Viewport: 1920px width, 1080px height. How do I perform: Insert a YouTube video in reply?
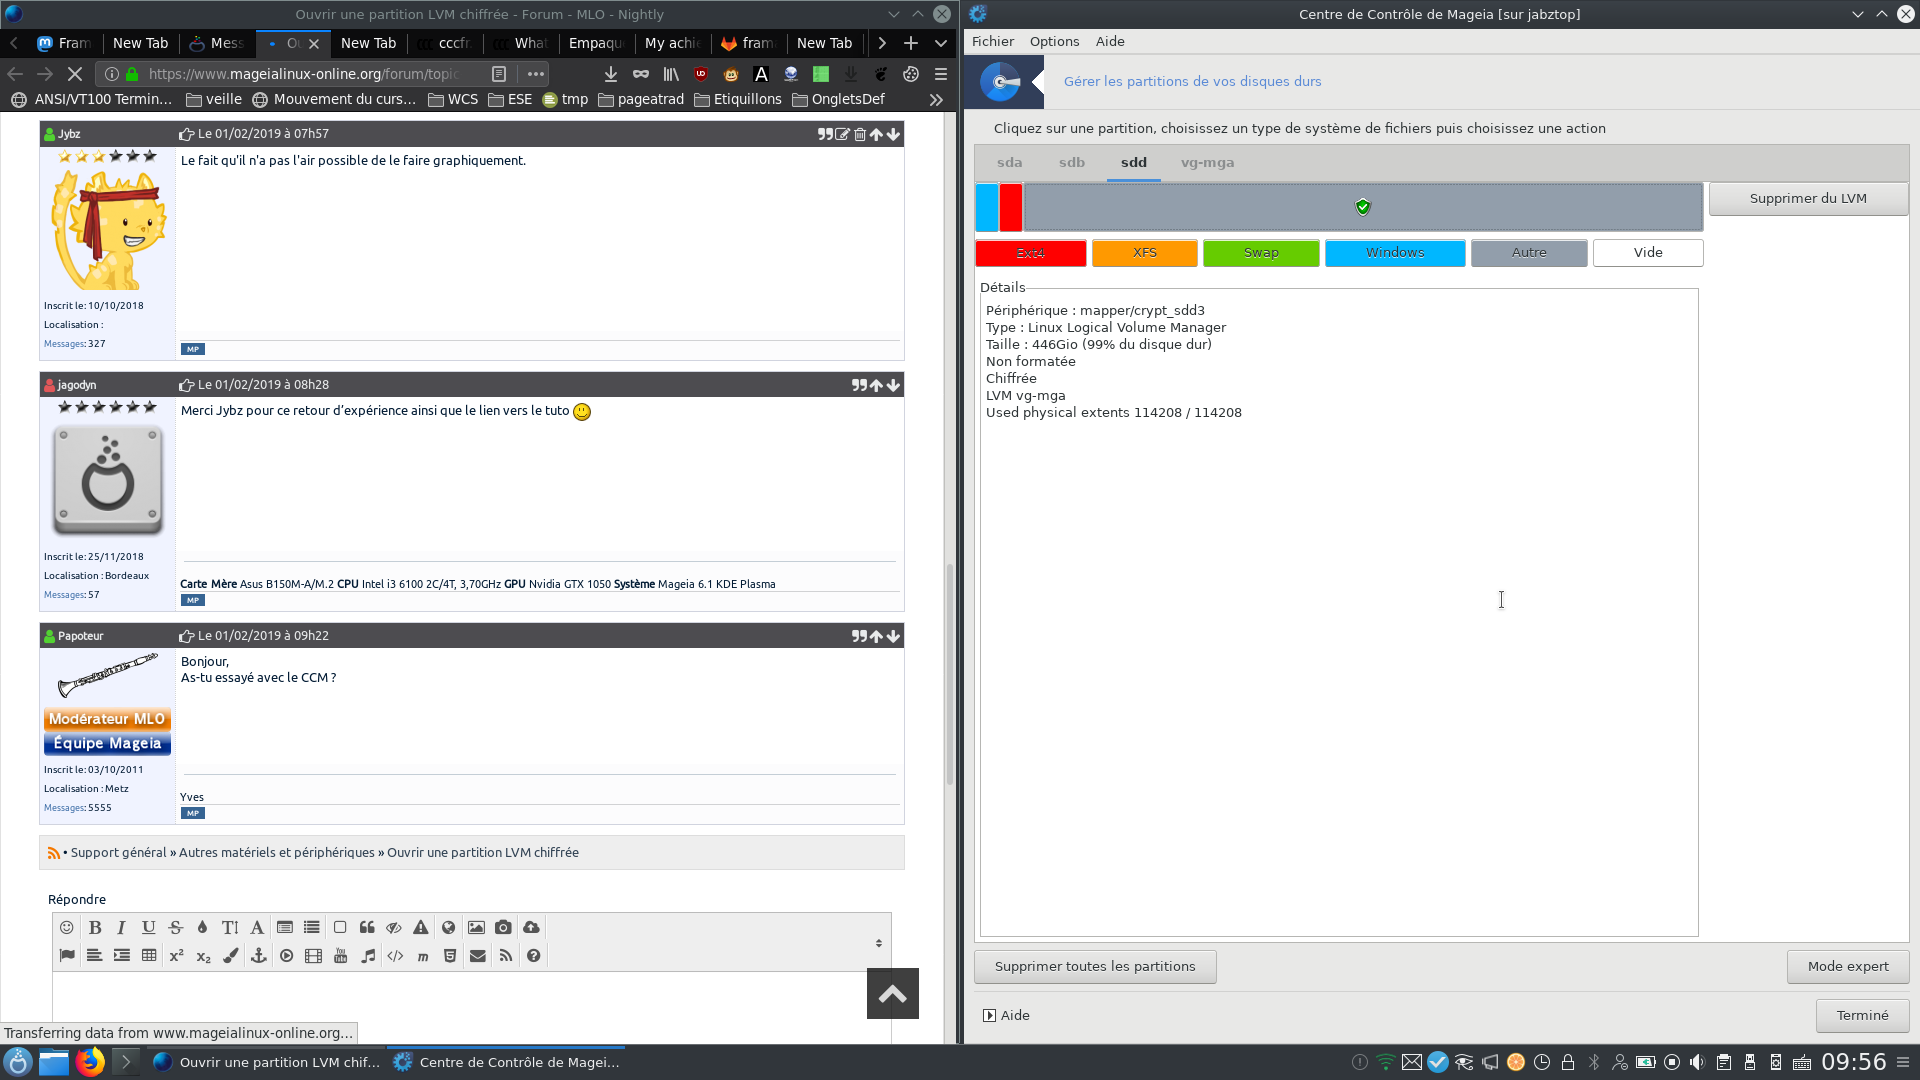tap(341, 956)
